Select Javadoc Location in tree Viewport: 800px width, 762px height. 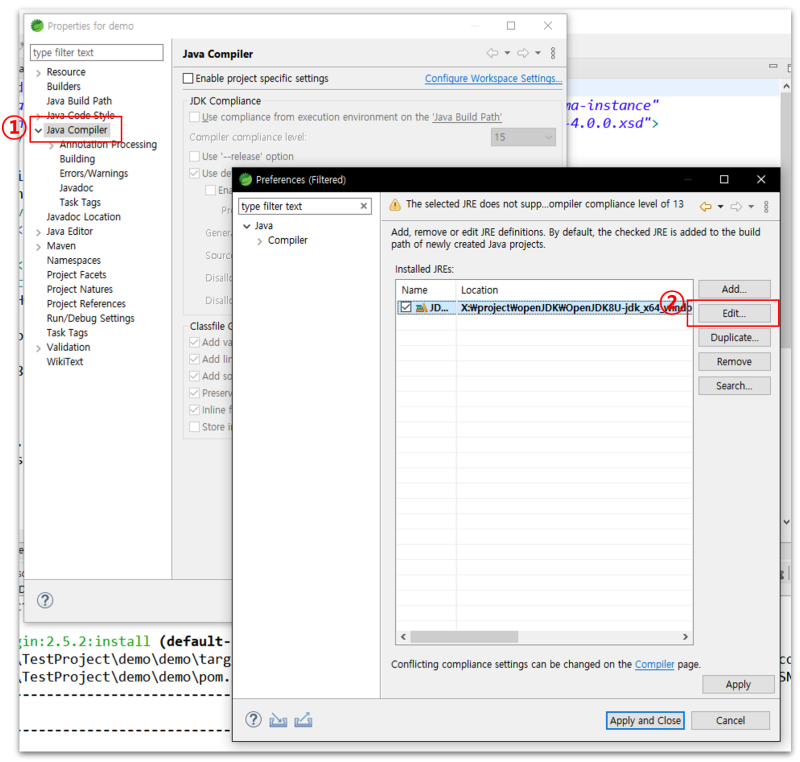[x=84, y=217]
